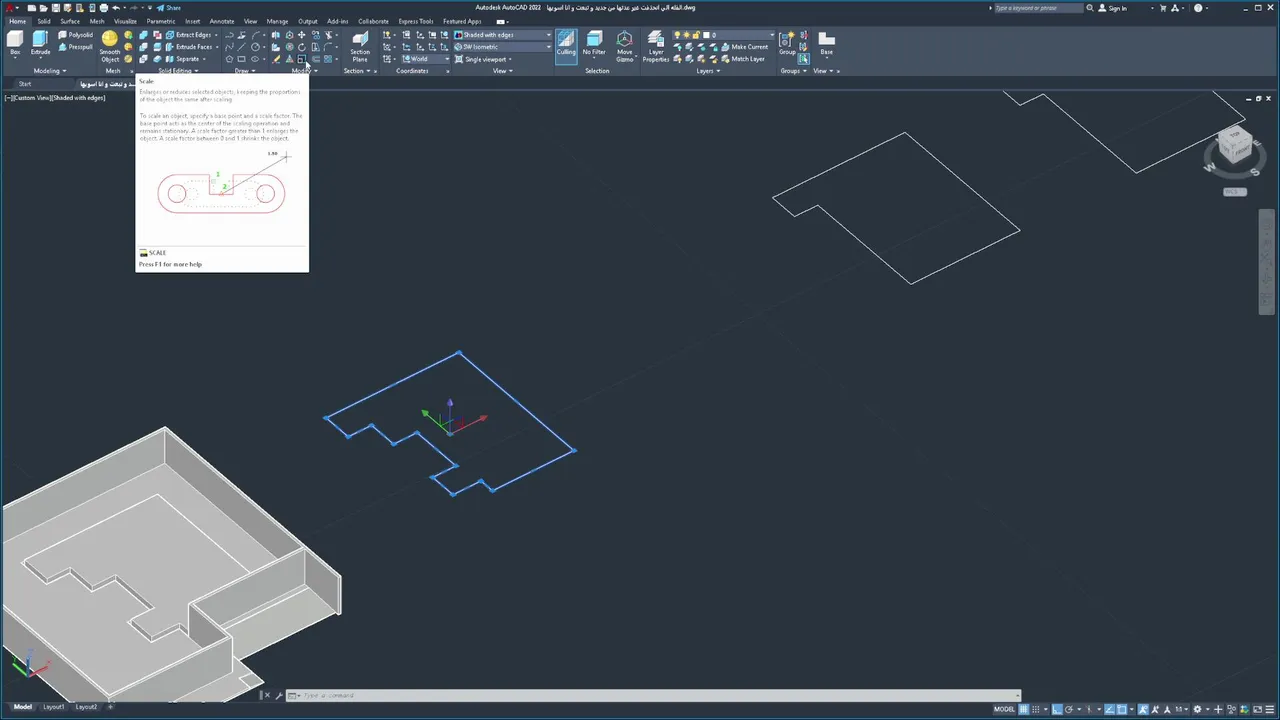
Task: Click the Make Current layer button
Action: 743,47
